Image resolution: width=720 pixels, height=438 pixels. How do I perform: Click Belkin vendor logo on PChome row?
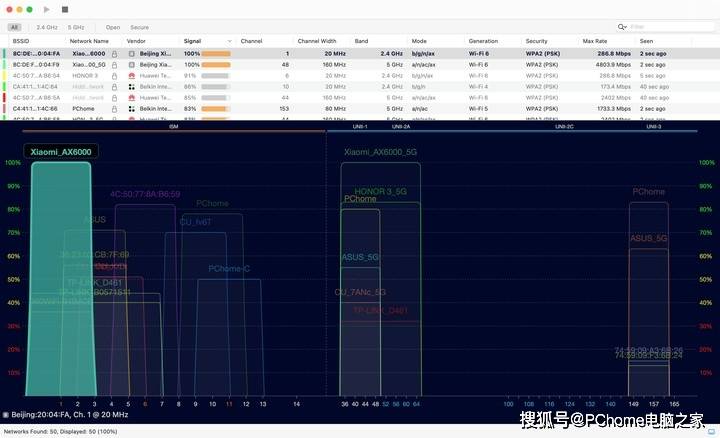click(132, 109)
